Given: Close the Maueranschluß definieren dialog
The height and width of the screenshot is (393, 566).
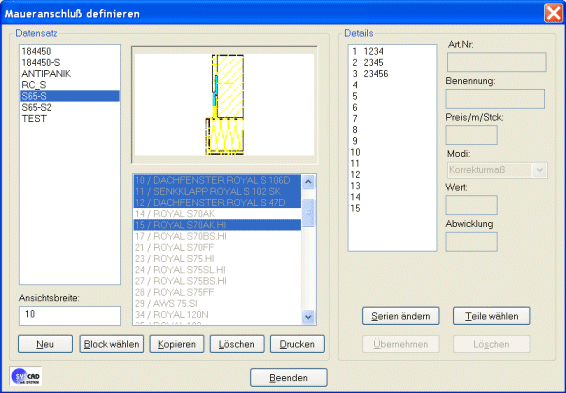Looking at the screenshot, I should [x=553, y=14].
